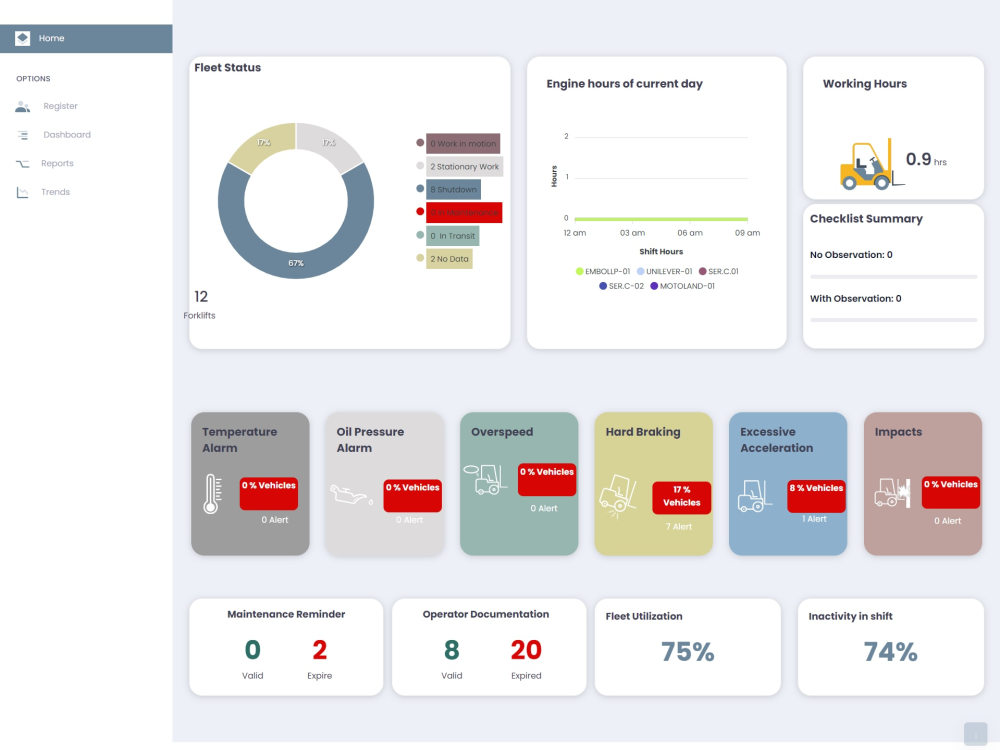Click '0 Alert' in Impacts card
Image resolution: width=1000 pixels, height=750 pixels.
pyautogui.click(x=948, y=521)
